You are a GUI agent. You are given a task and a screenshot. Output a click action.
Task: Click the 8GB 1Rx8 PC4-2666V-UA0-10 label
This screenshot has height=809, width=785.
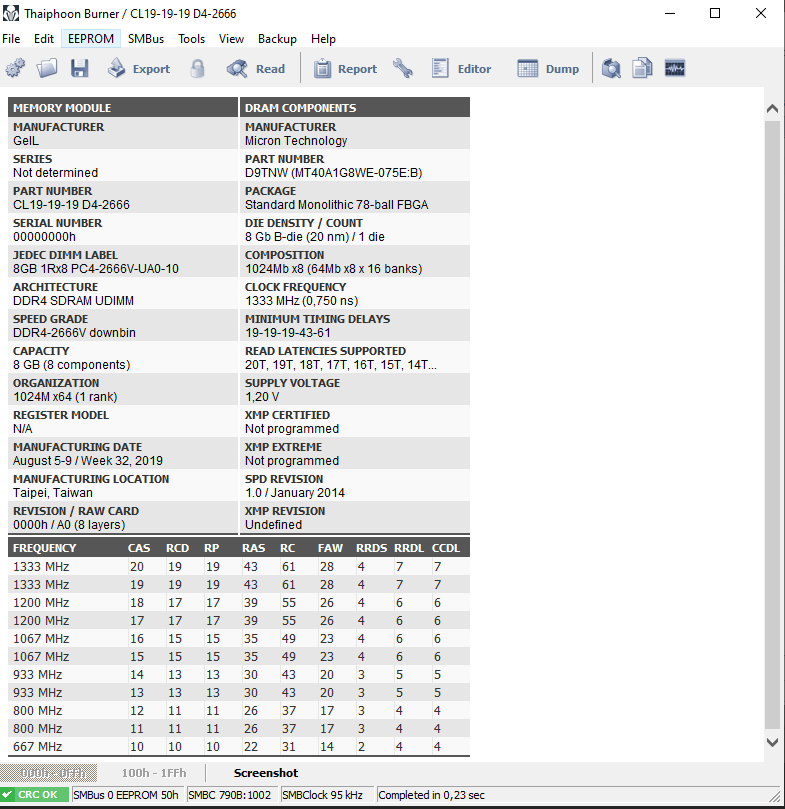pyautogui.click(x=96, y=269)
